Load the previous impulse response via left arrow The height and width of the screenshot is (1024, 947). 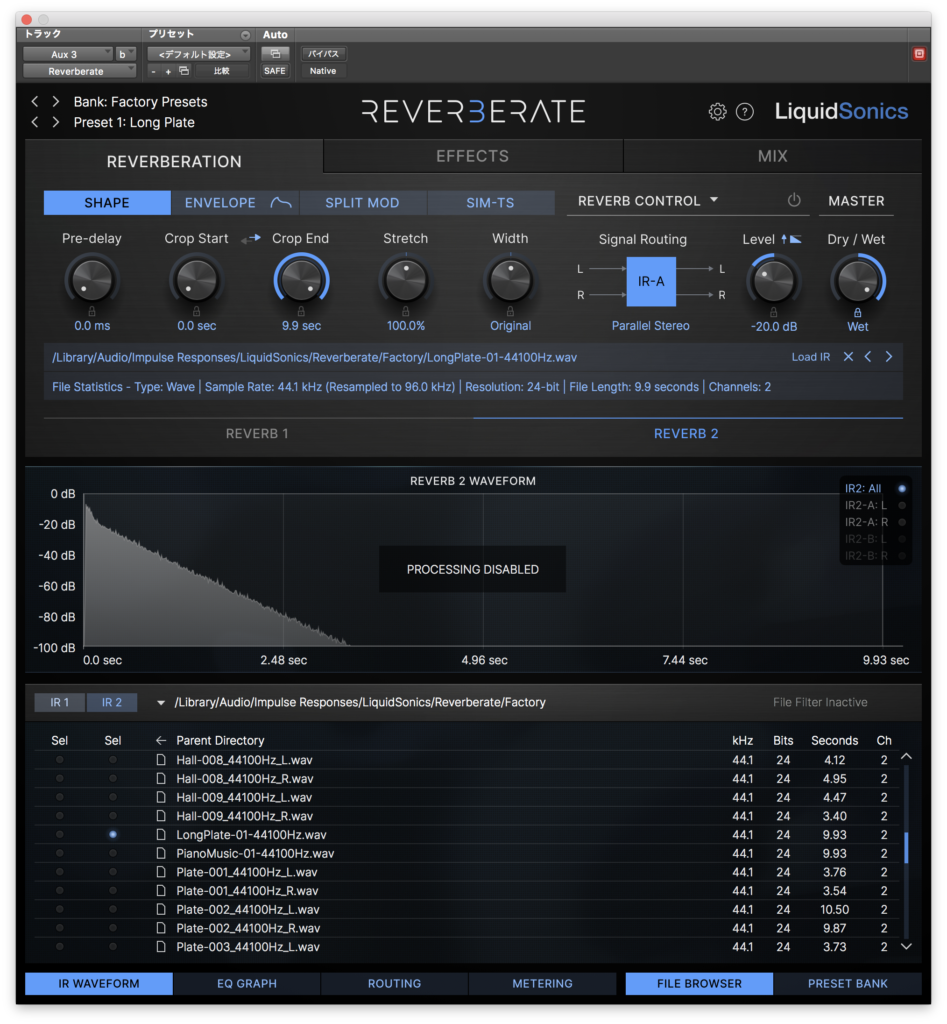868,356
